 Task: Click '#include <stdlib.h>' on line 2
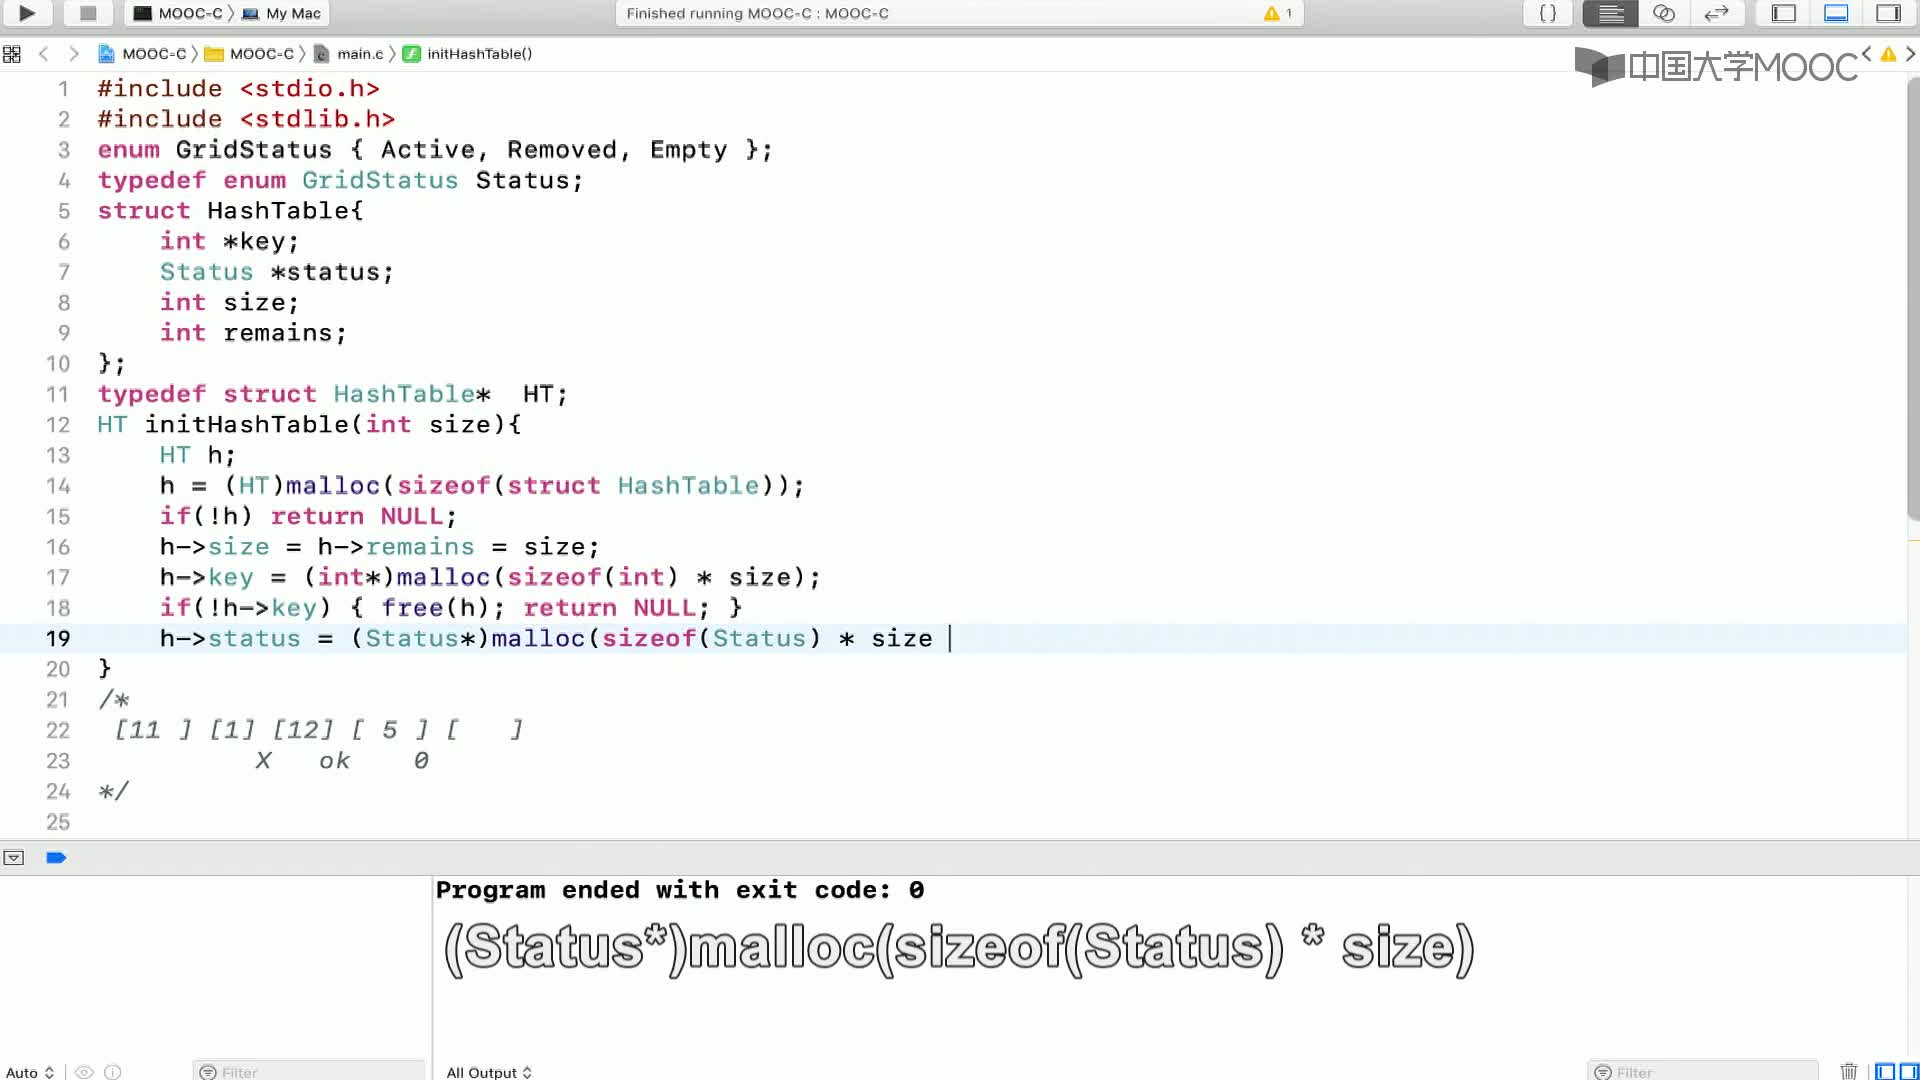tap(246, 119)
